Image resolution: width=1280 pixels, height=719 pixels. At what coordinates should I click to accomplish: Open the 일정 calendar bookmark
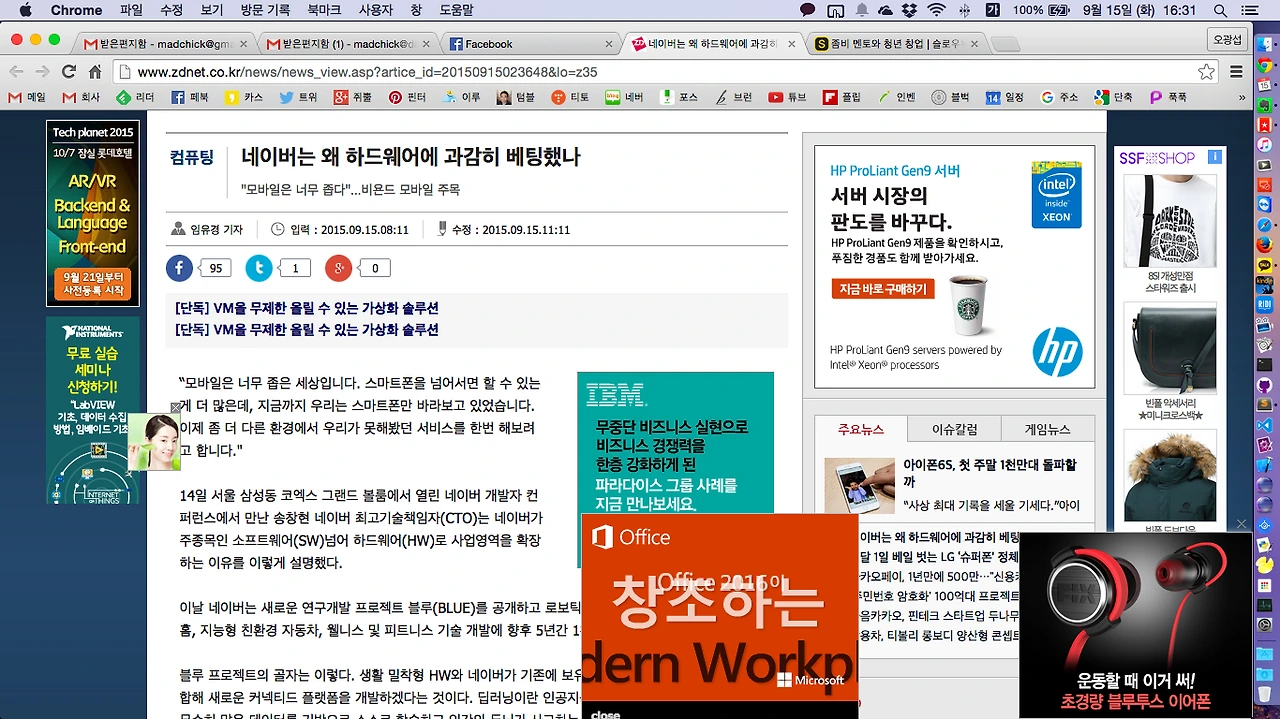coord(1005,97)
